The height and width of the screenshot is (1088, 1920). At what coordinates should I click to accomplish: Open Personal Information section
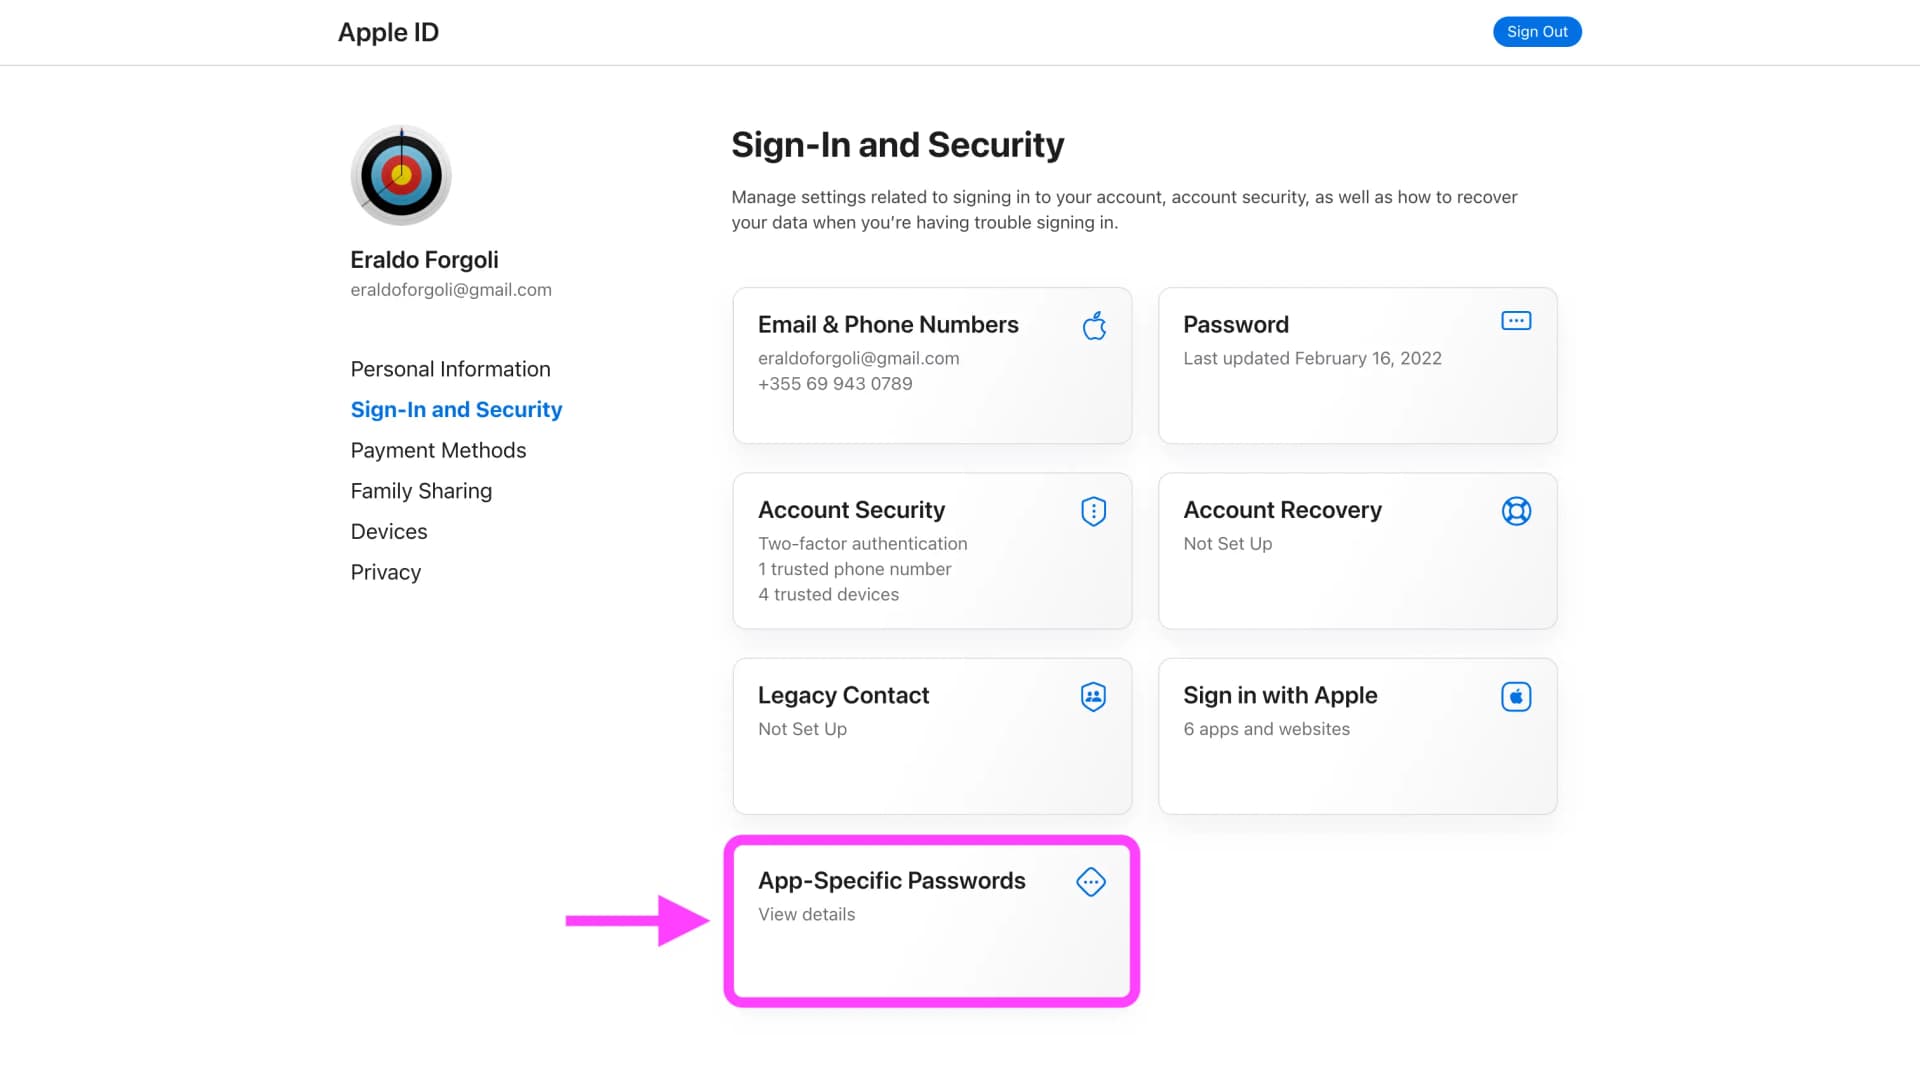[x=450, y=369]
